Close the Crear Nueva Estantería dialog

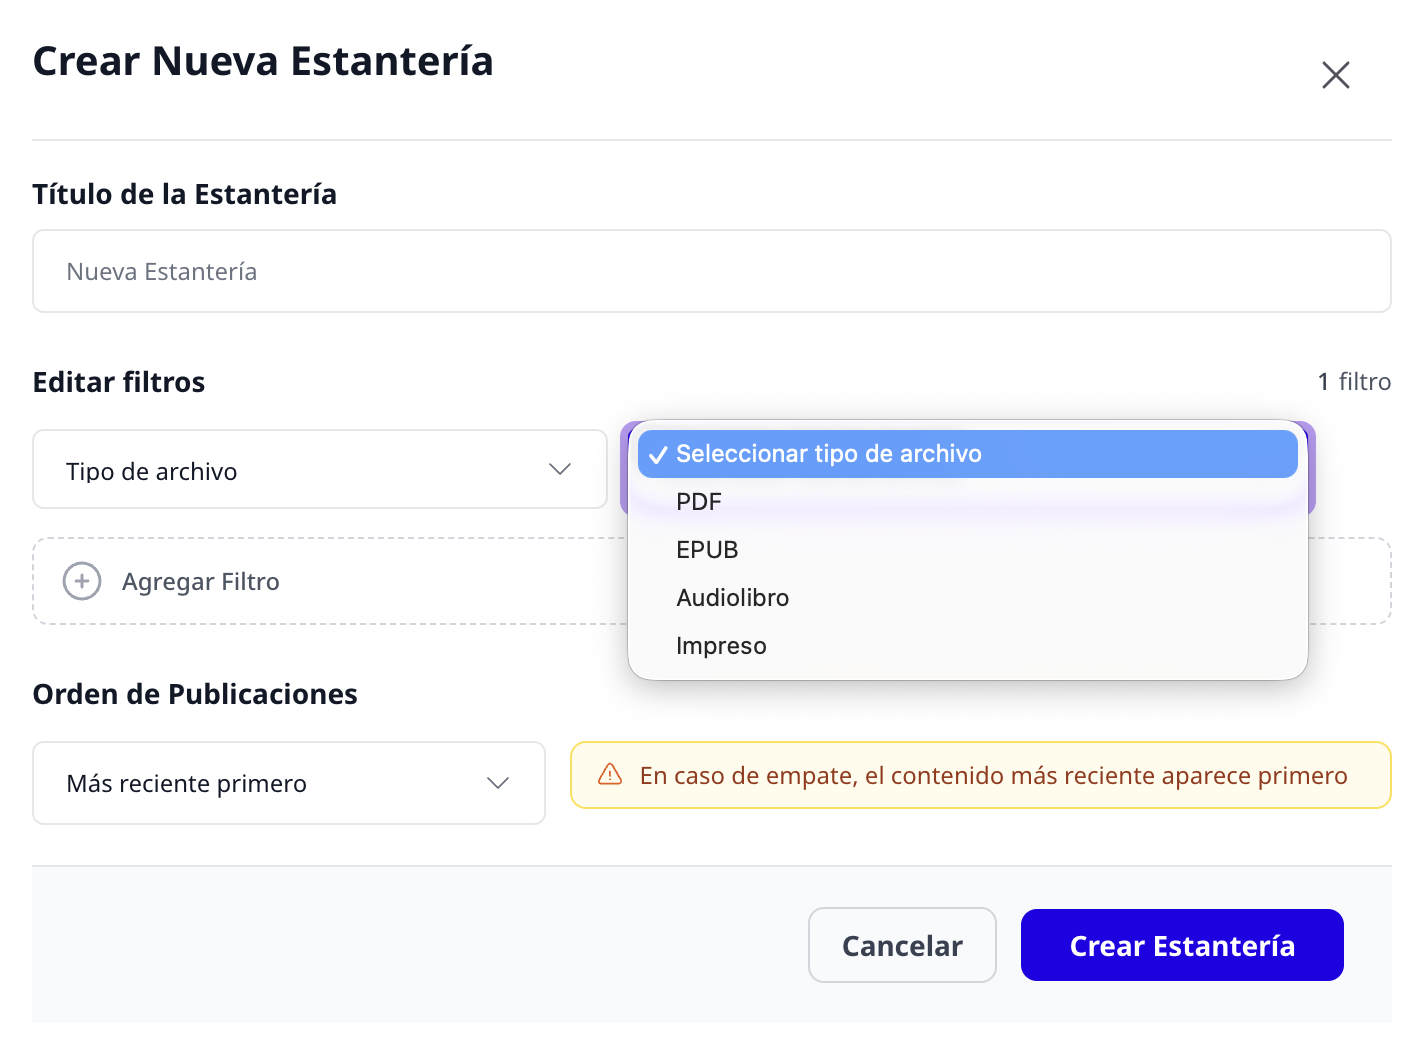(x=1335, y=75)
